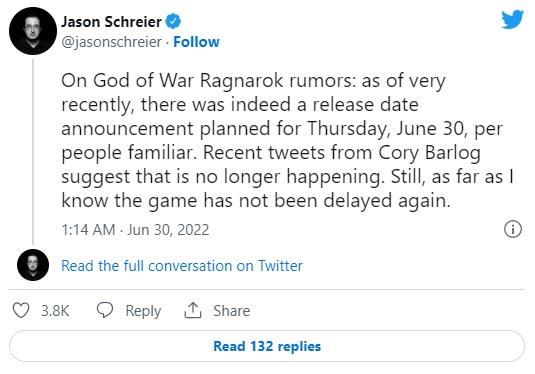
Task: Open the @jasonschreier handle
Action: point(111,42)
